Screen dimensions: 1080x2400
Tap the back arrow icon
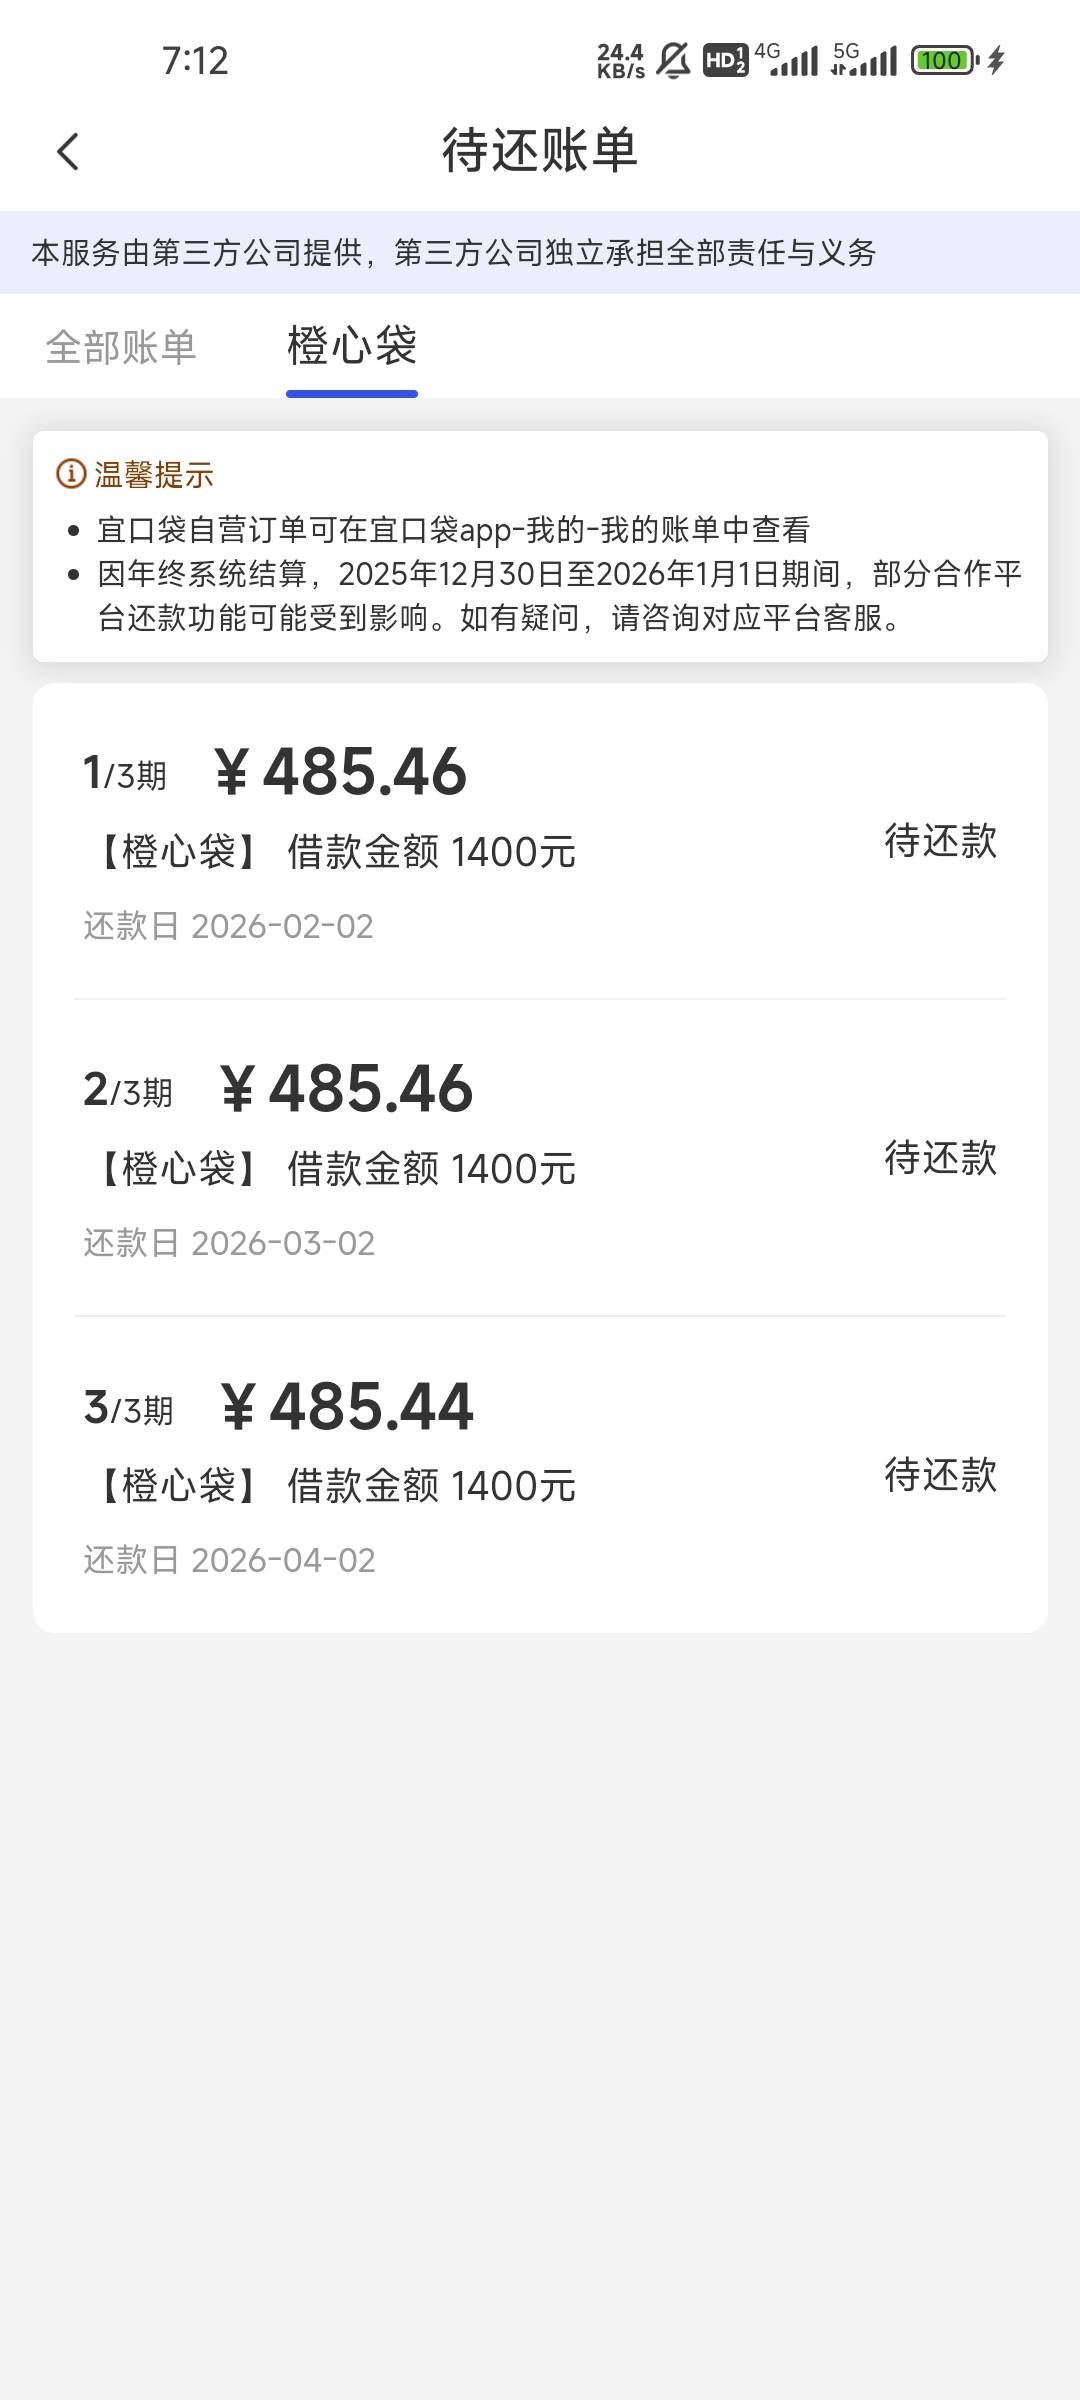point(68,152)
